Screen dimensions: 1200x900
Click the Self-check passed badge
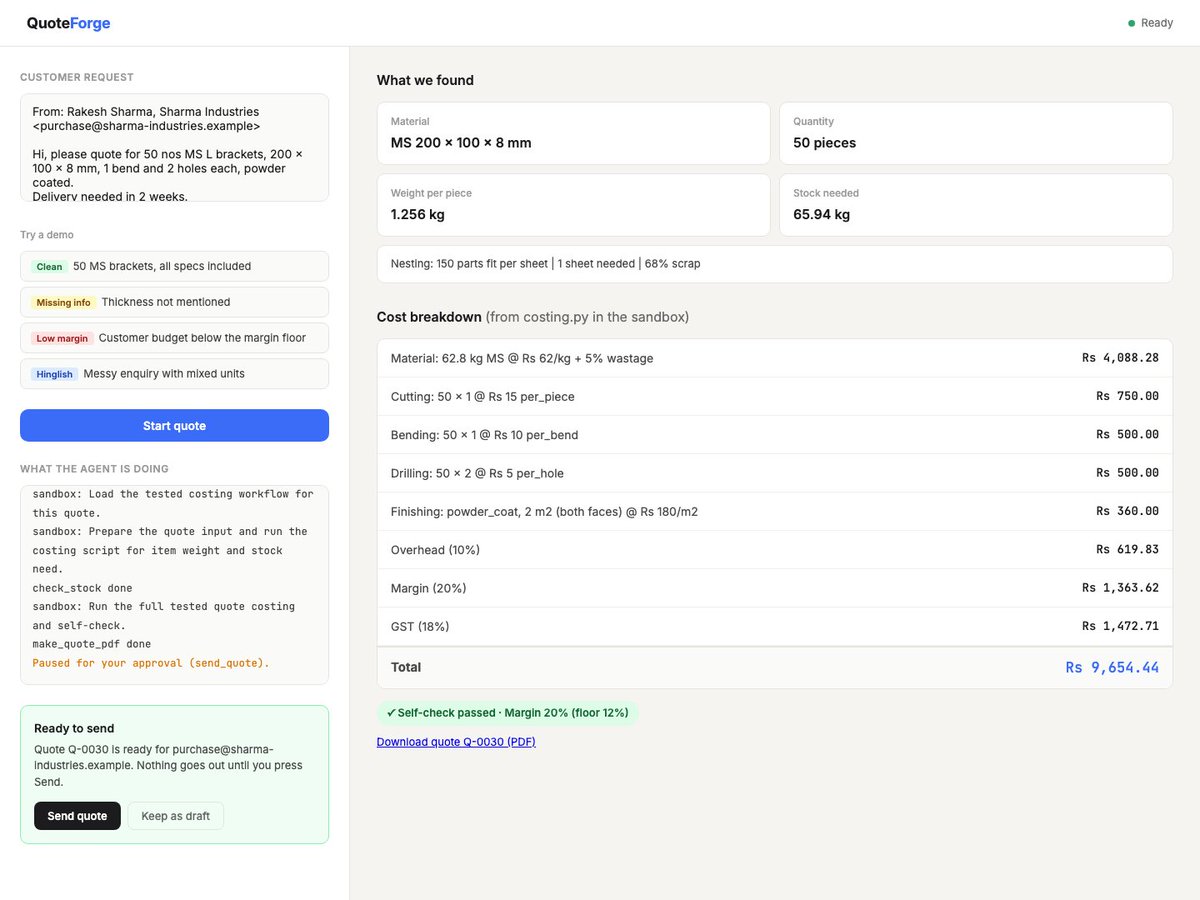pos(508,713)
